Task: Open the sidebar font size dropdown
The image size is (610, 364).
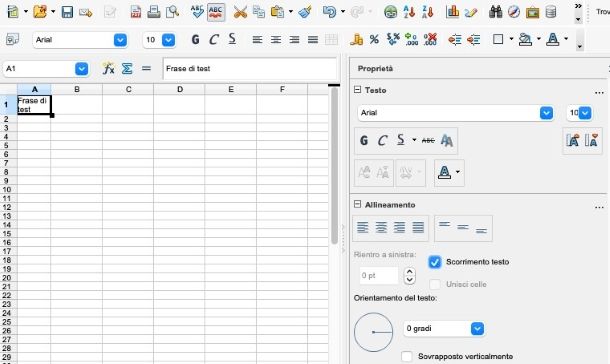Action: [585, 113]
